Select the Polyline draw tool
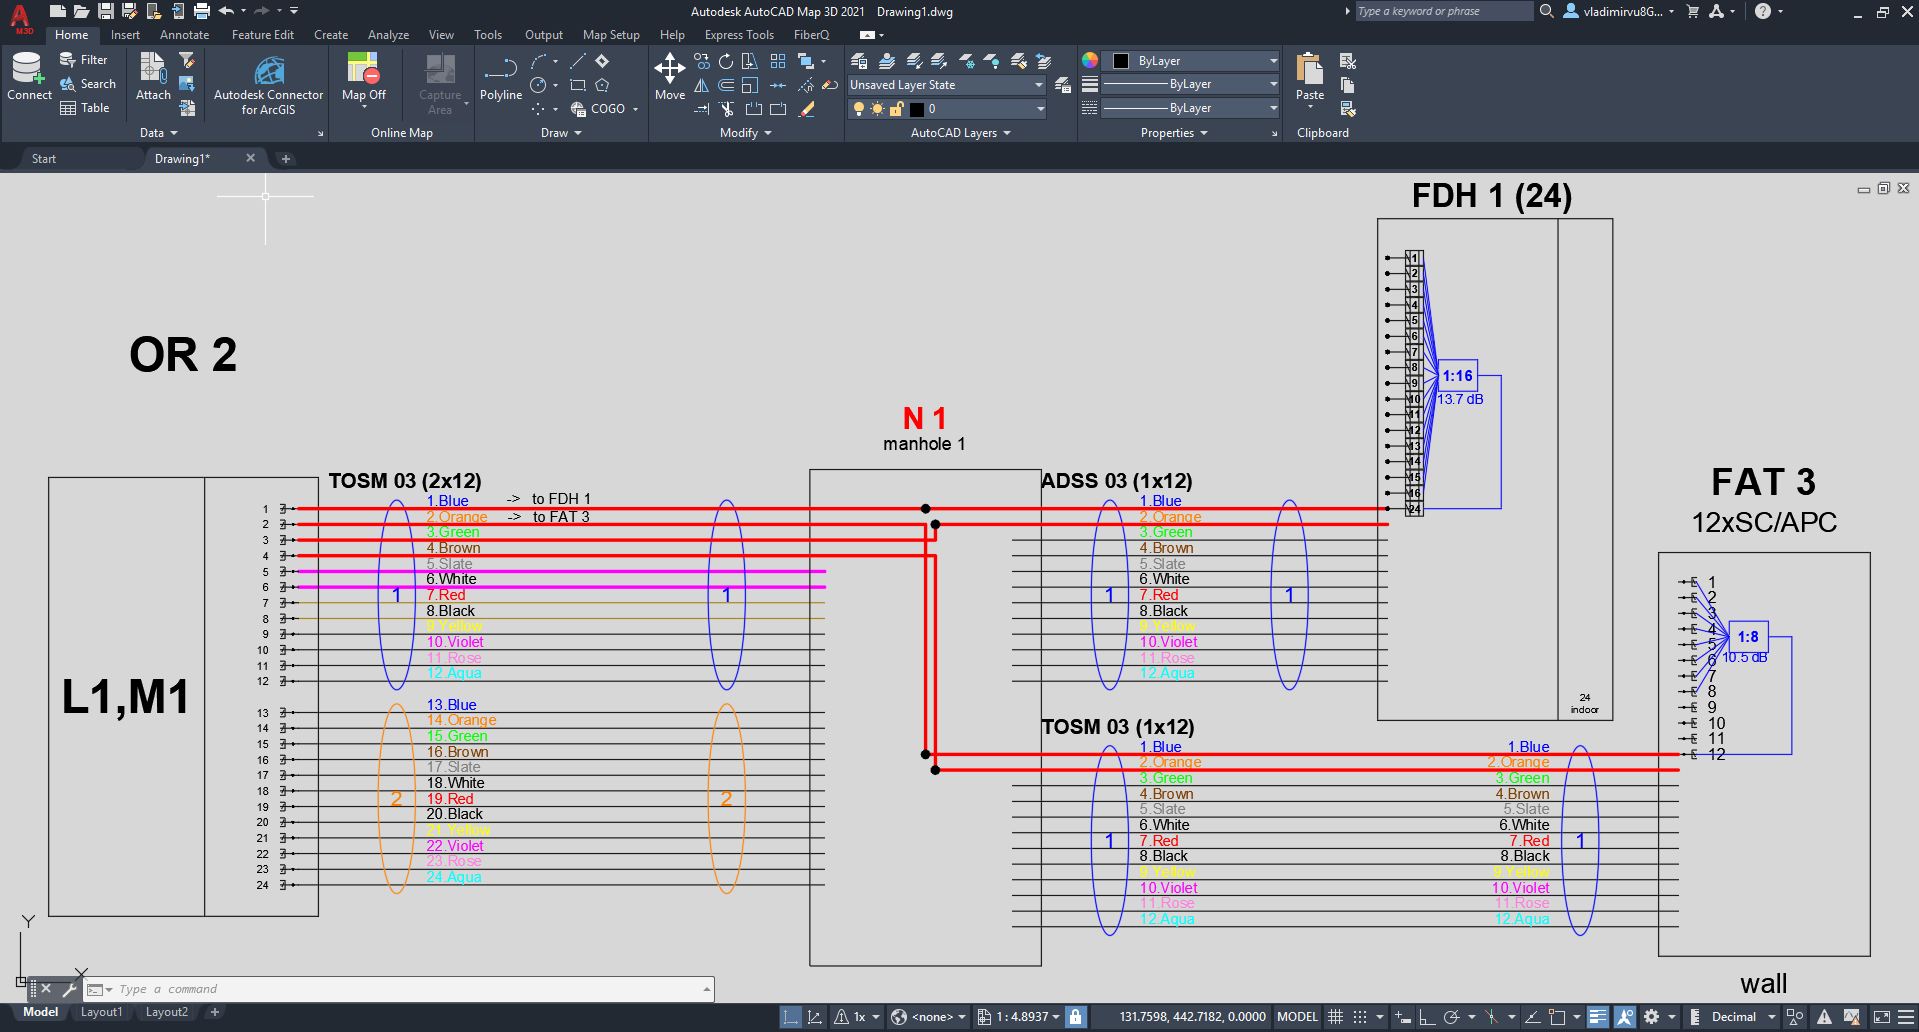 (x=500, y=76)
